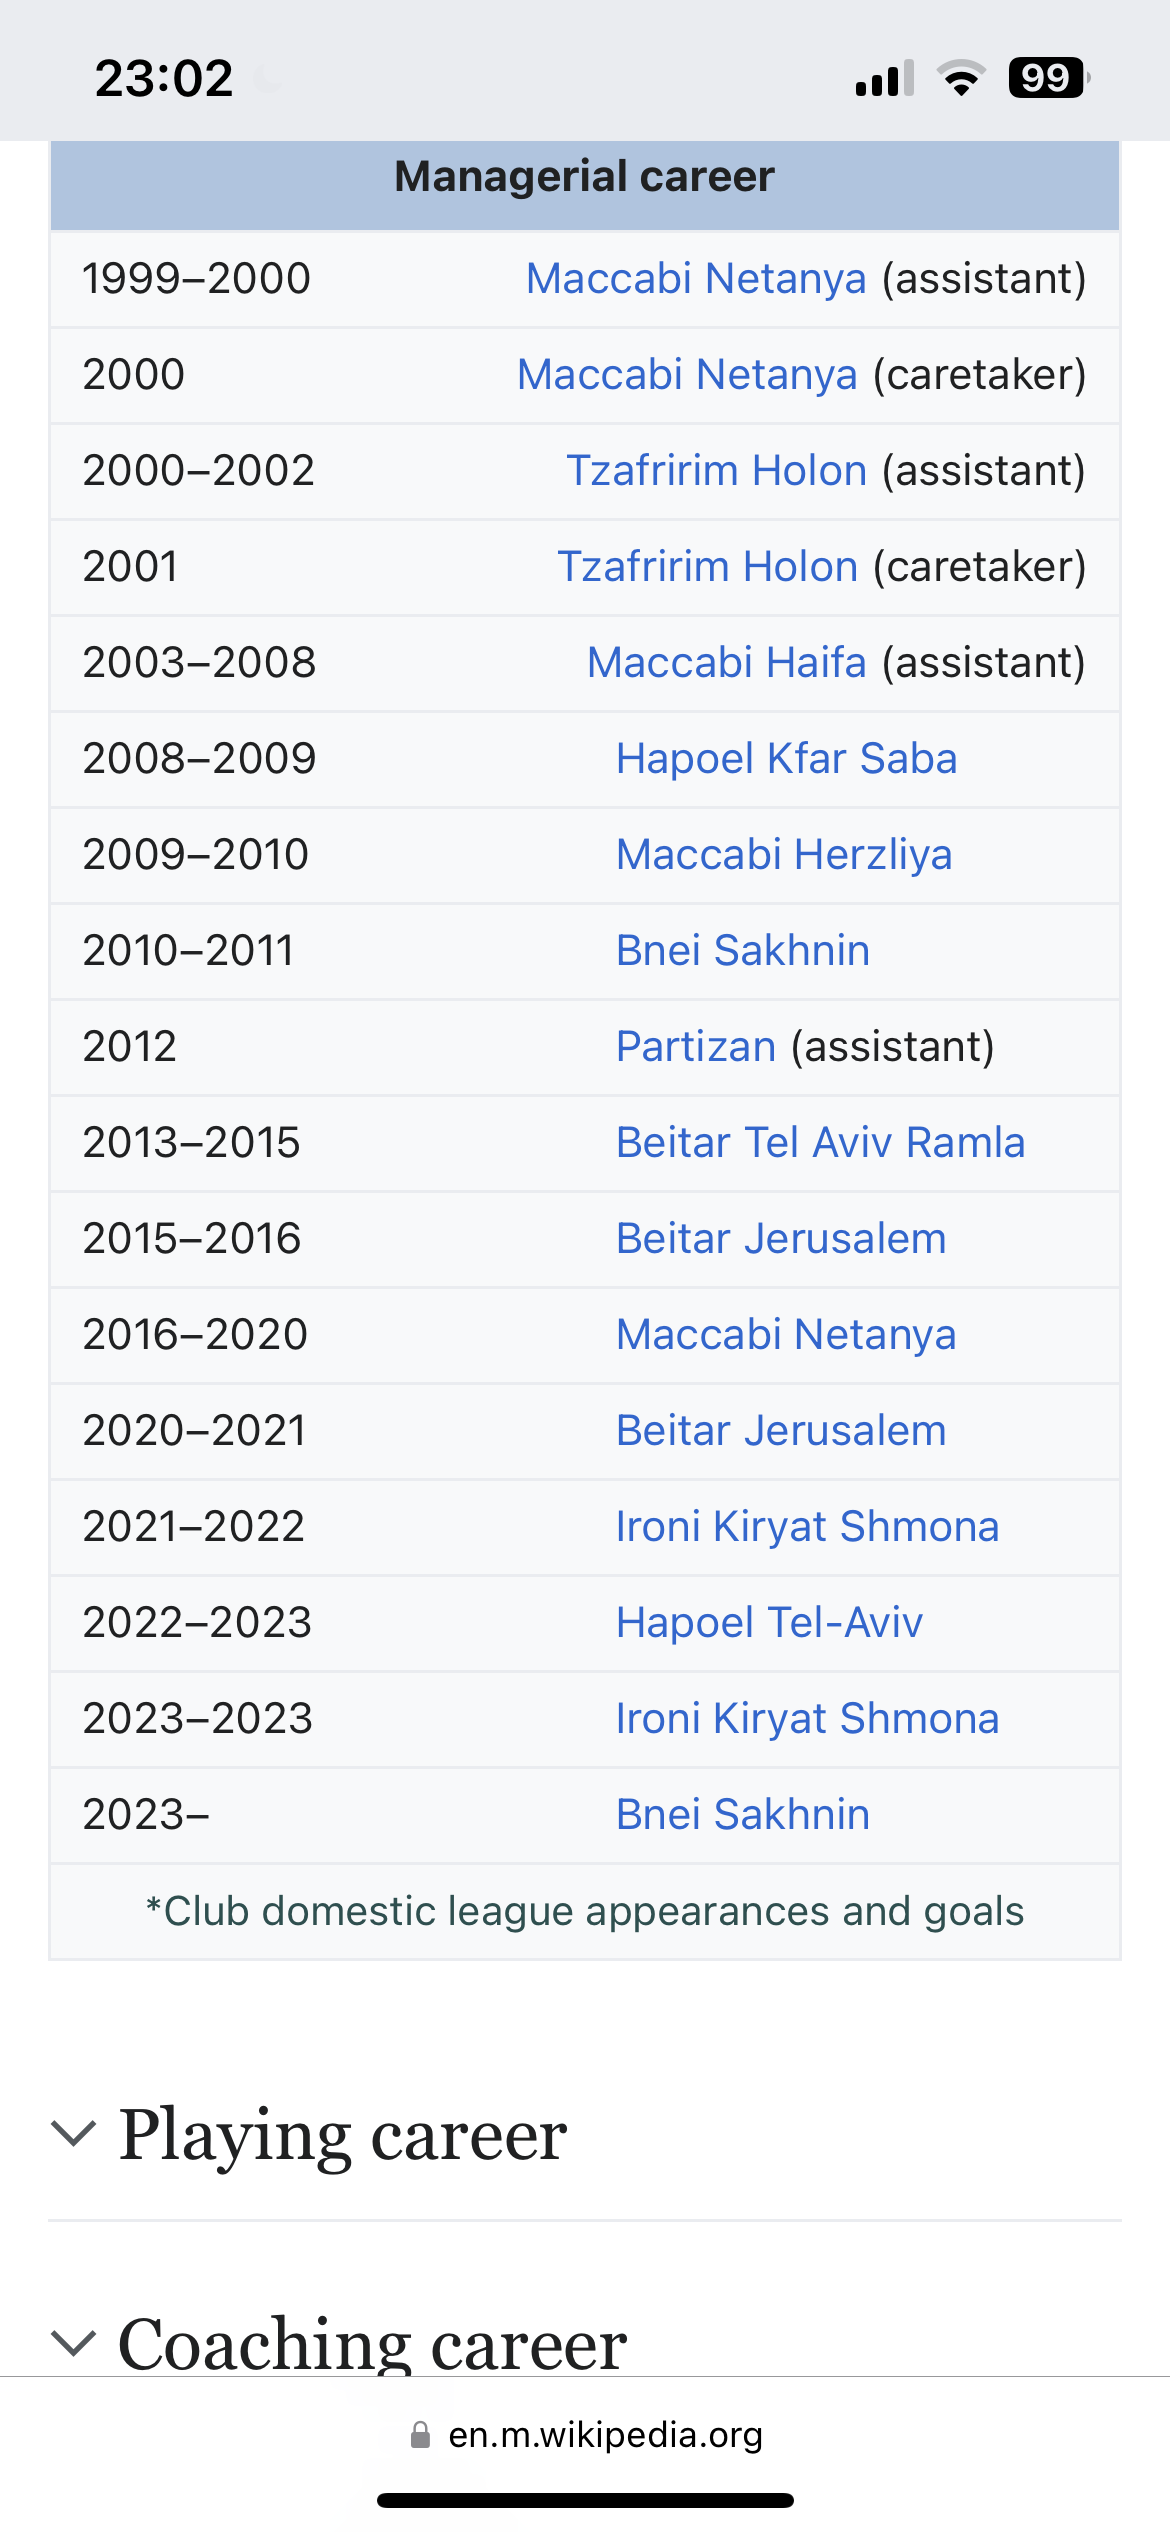Tap the lock icon in address bar
The width and height of the screenshot is (1170, 2532).
[421, 2435]
